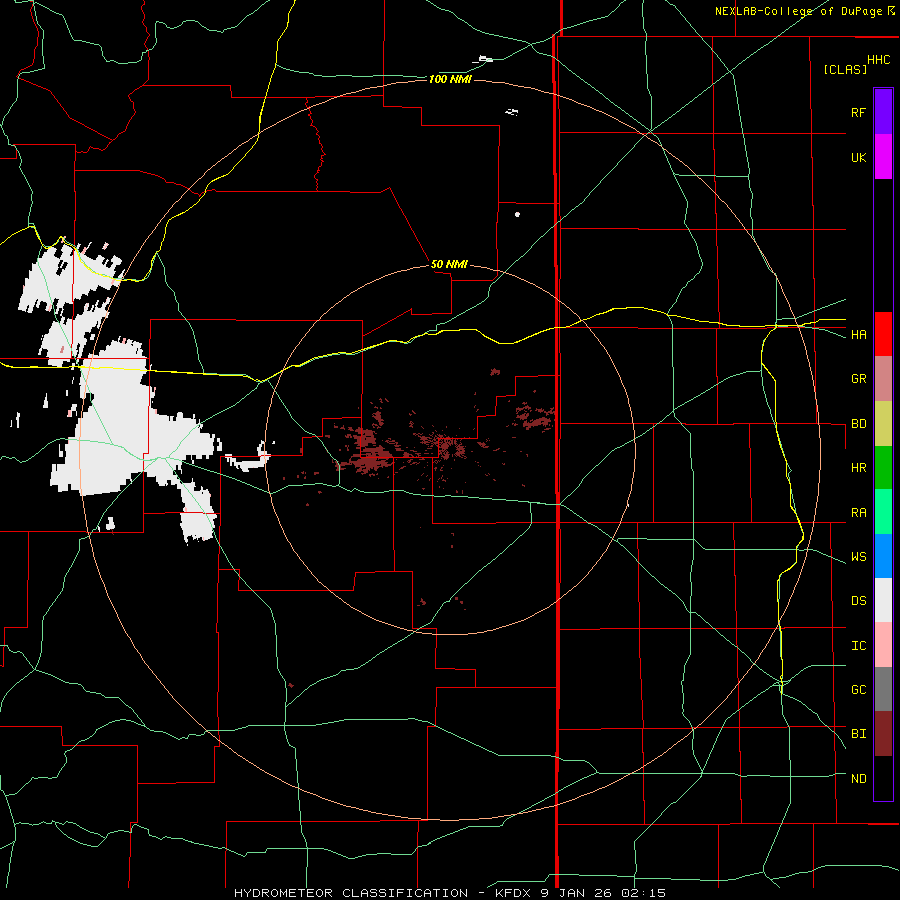Click the [CLAS] units label
The width and height of the screenshot is (900, 900).
point(845,69)
